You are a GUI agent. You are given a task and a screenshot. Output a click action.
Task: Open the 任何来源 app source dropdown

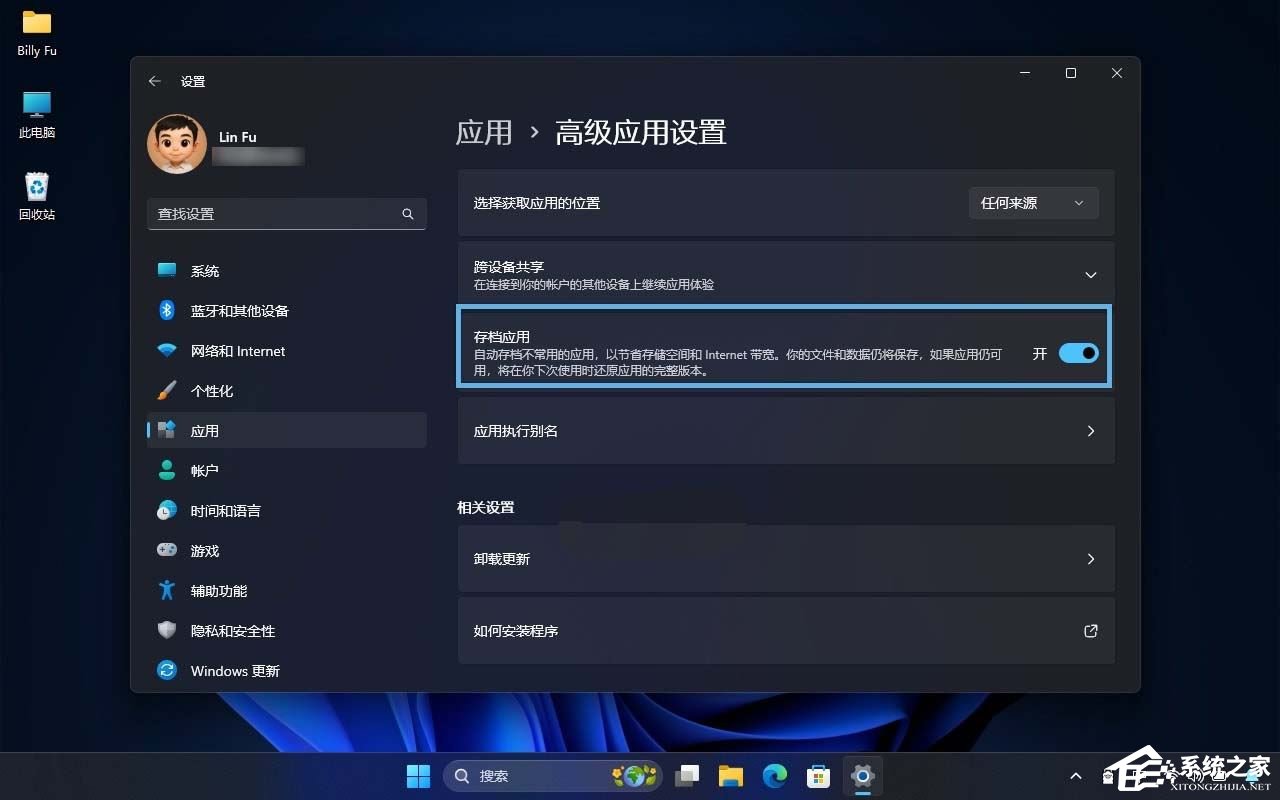pos(1033,203)
